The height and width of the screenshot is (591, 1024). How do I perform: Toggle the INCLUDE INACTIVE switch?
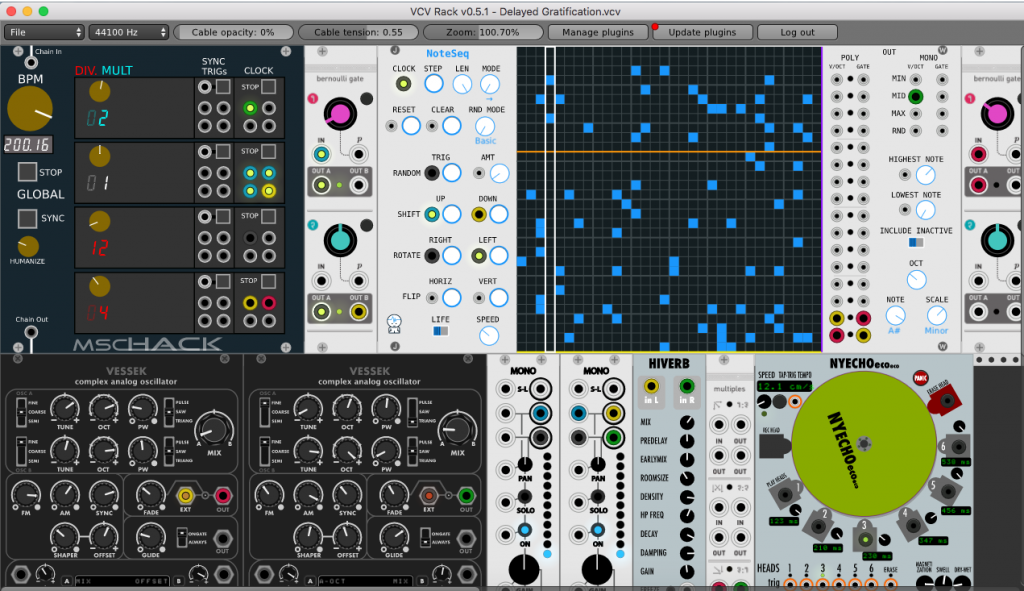(916, 243)
